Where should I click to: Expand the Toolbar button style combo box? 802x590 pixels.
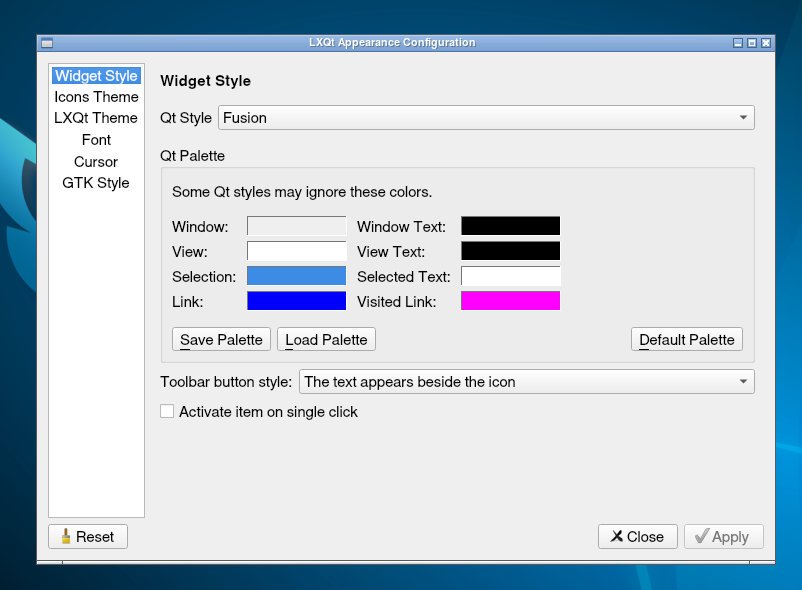click(x=526, y=382)
